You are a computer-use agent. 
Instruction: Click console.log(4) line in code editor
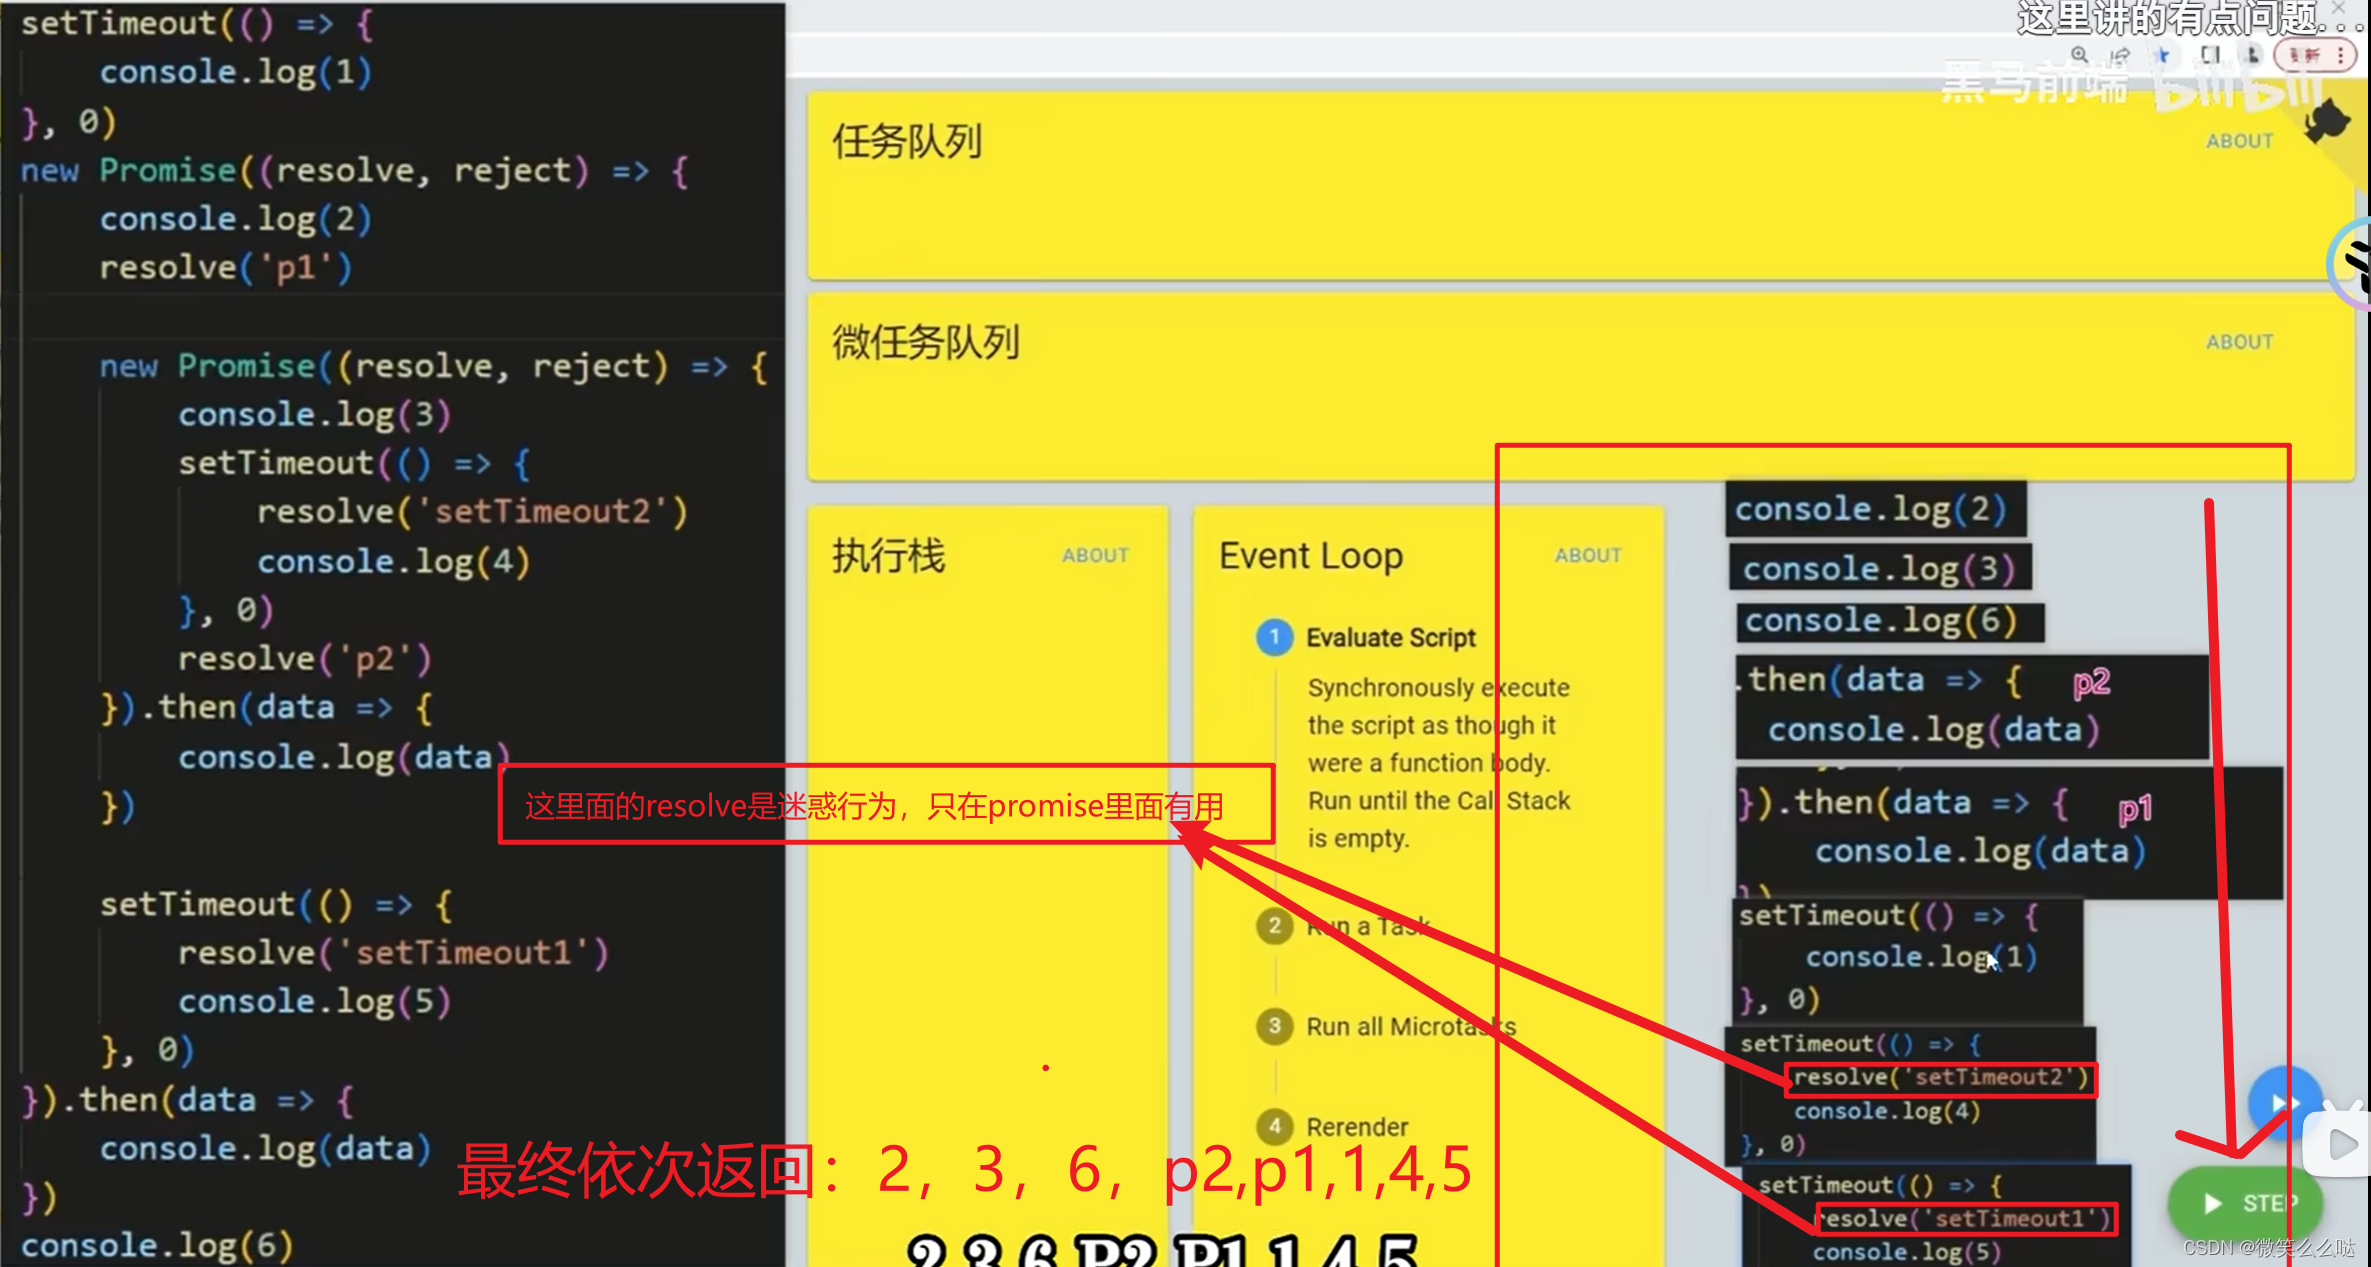click(393, 561)
